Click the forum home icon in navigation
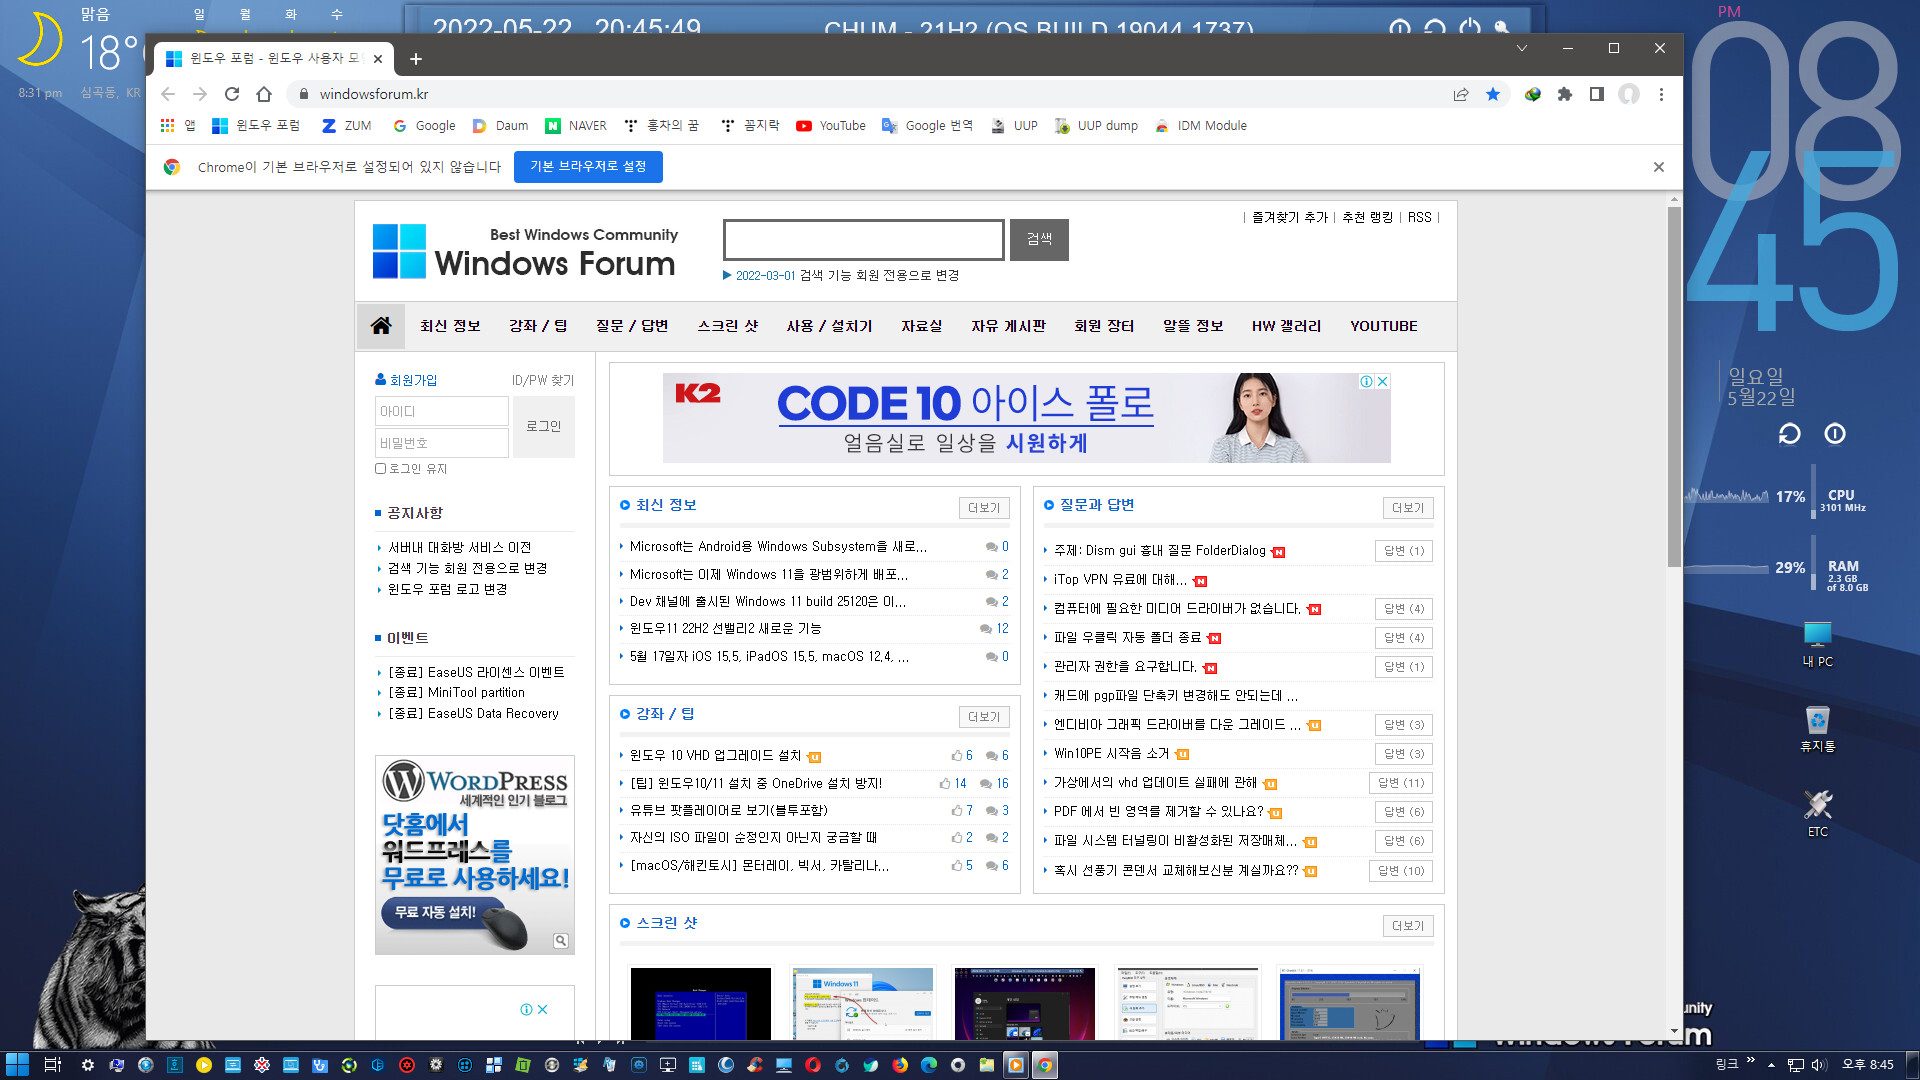 click(x=381, y=326)
